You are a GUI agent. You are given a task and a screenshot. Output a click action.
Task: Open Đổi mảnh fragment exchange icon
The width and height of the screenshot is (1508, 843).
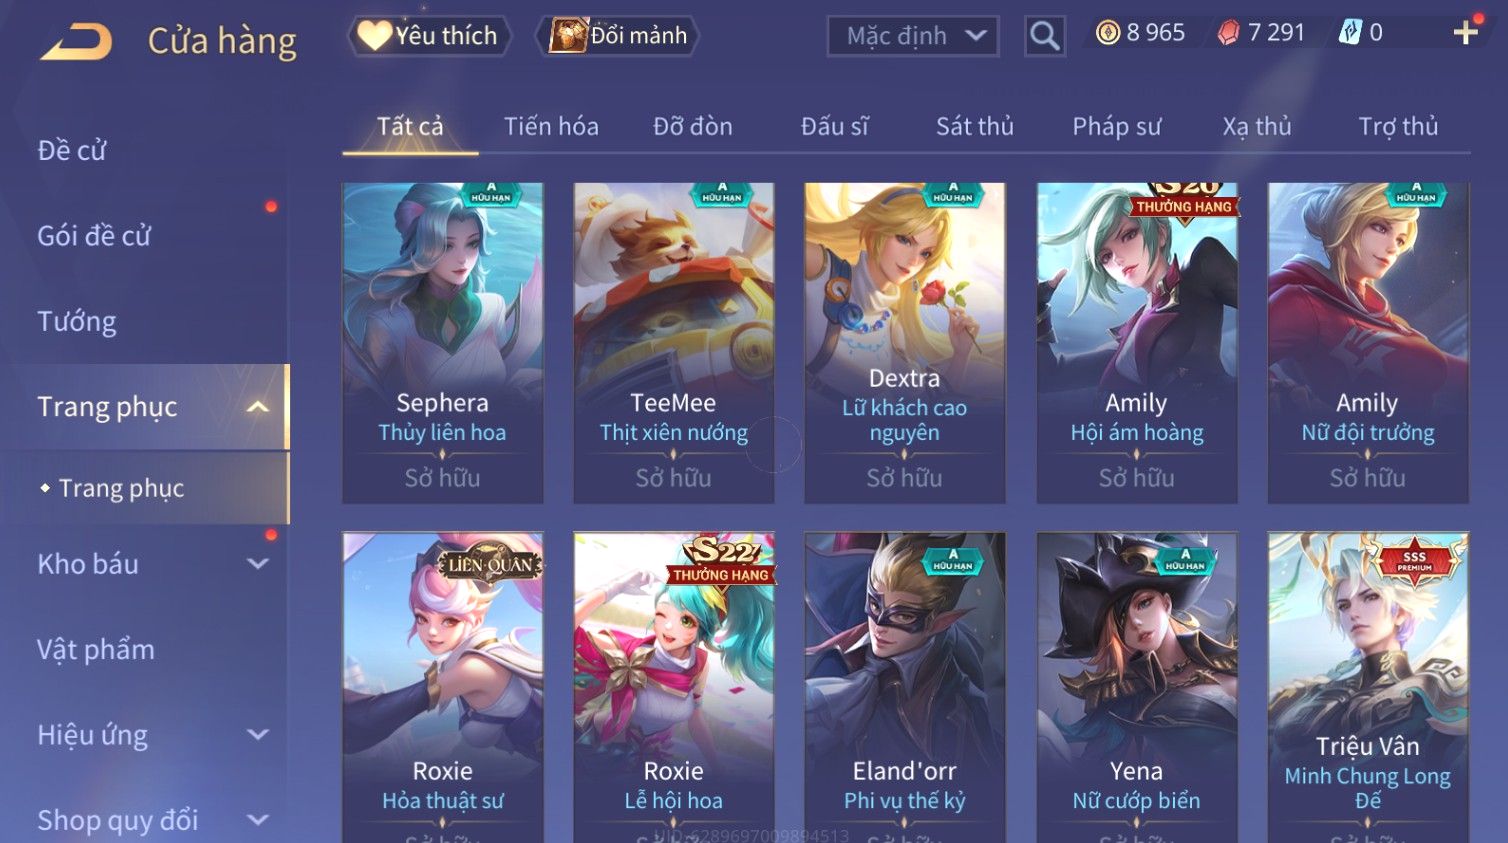click(568, 35)
